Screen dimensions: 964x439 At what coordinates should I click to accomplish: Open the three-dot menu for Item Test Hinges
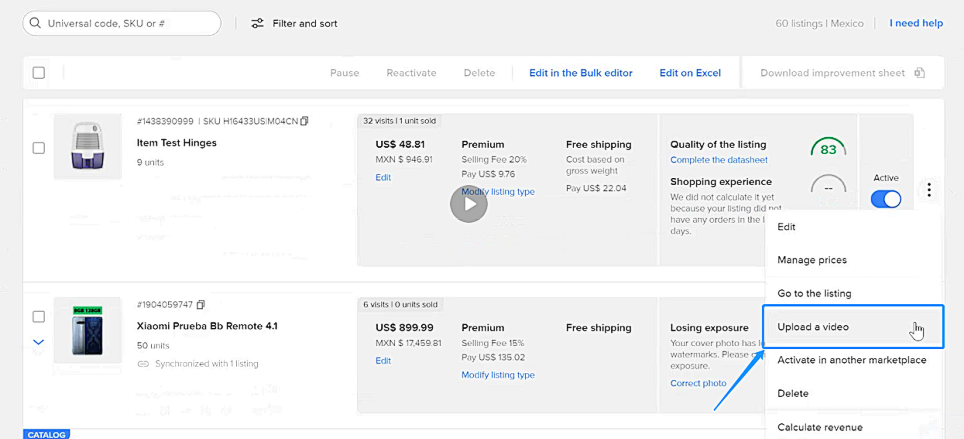(x=929, y=190)
